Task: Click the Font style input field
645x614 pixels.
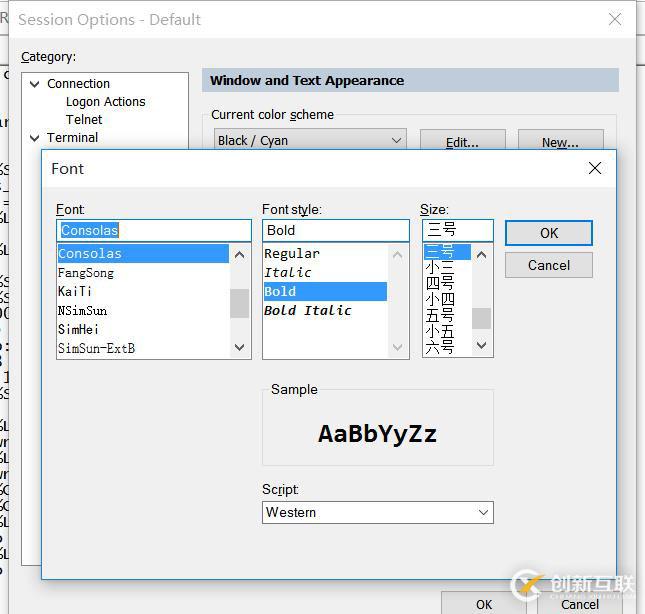Action: click(336, 230)
